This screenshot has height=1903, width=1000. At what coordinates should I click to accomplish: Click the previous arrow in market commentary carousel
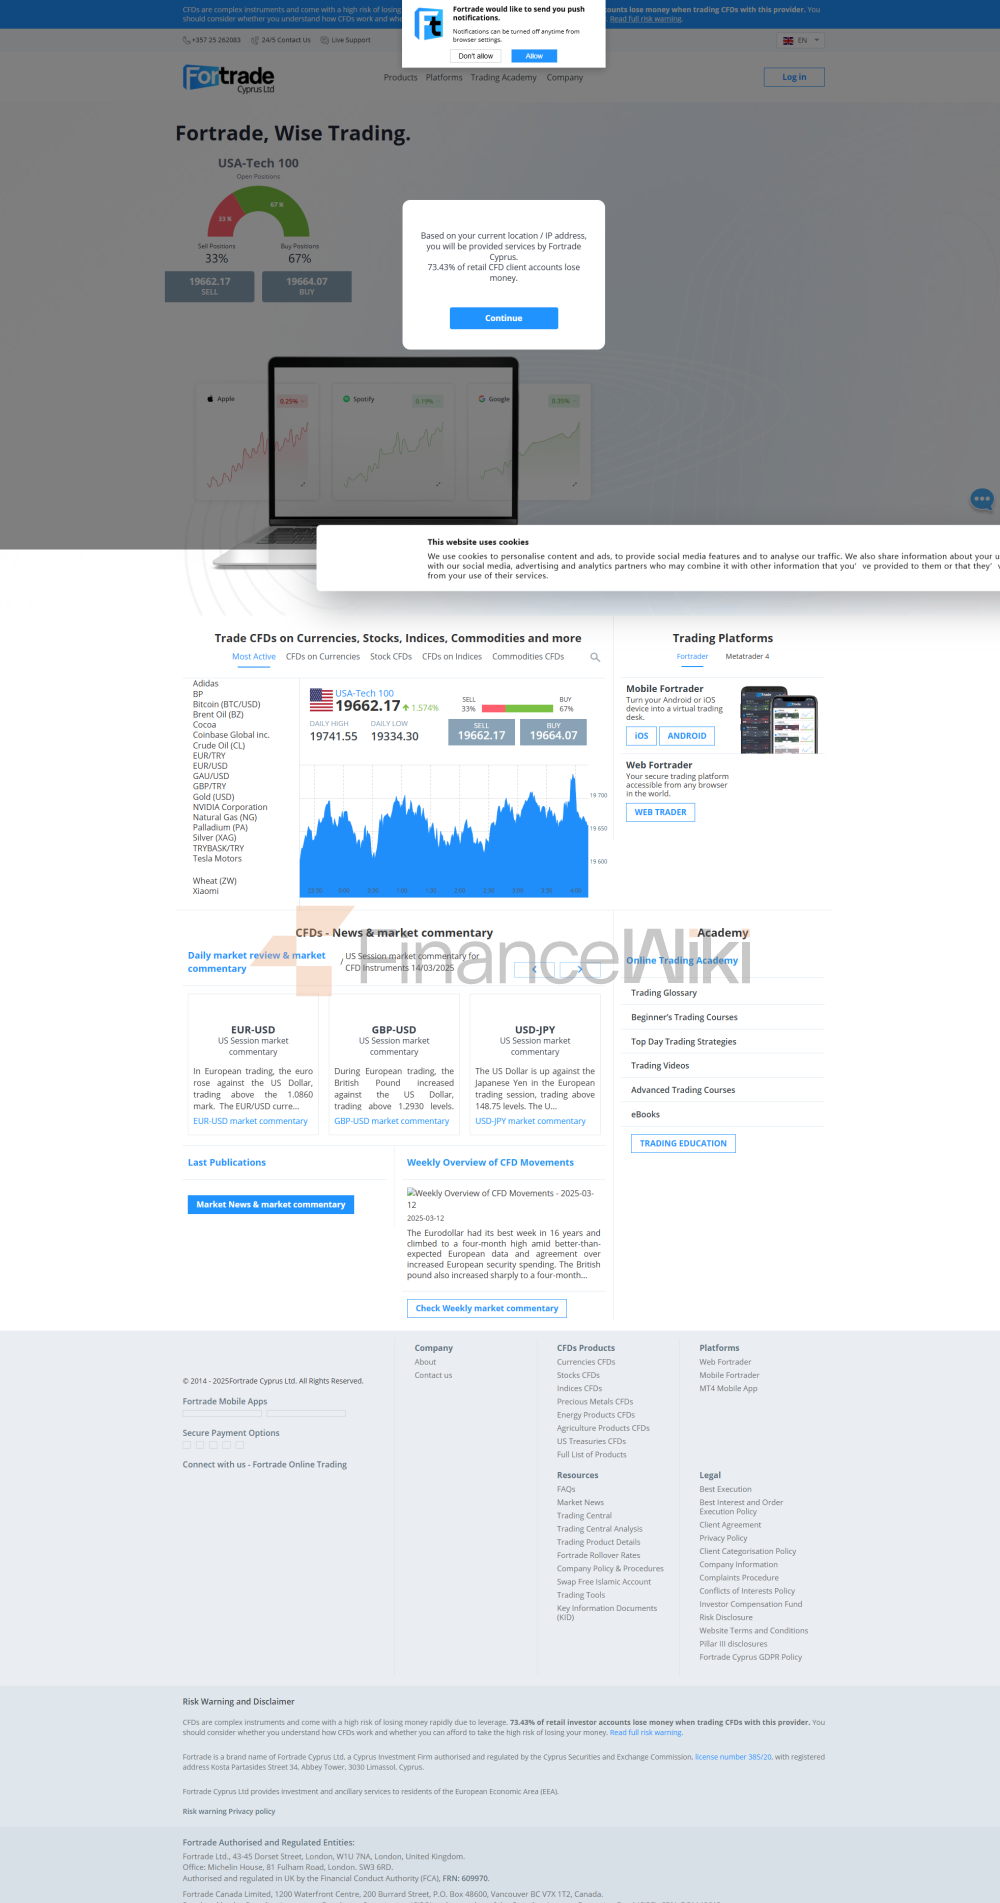(x=535, y=969)
